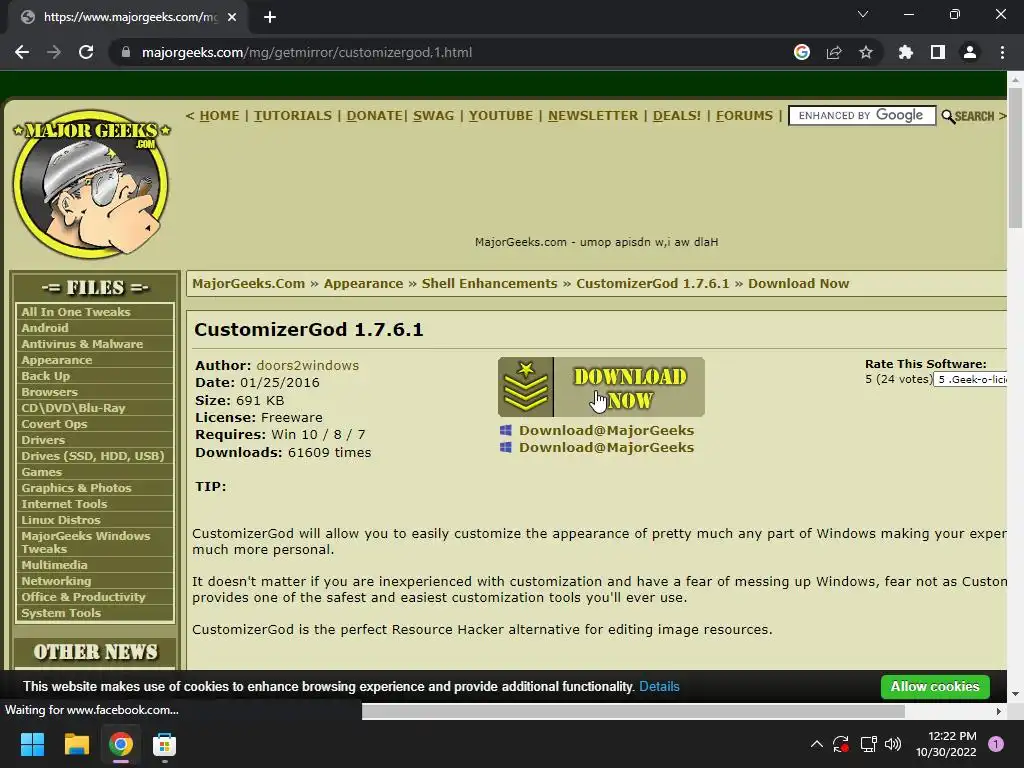Go back to the previous page
This screenshot has width=1024, height=768.
(22, 52)
